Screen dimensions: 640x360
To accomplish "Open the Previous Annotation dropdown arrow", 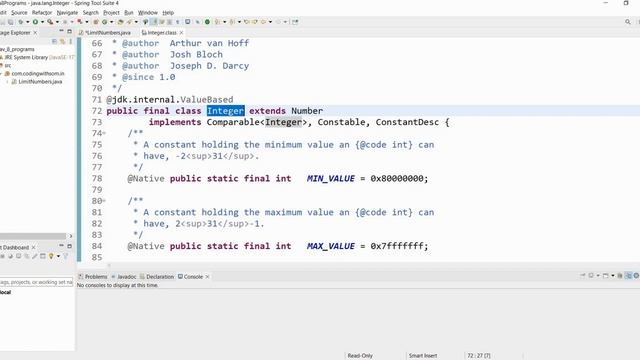I will coord(239,22).
